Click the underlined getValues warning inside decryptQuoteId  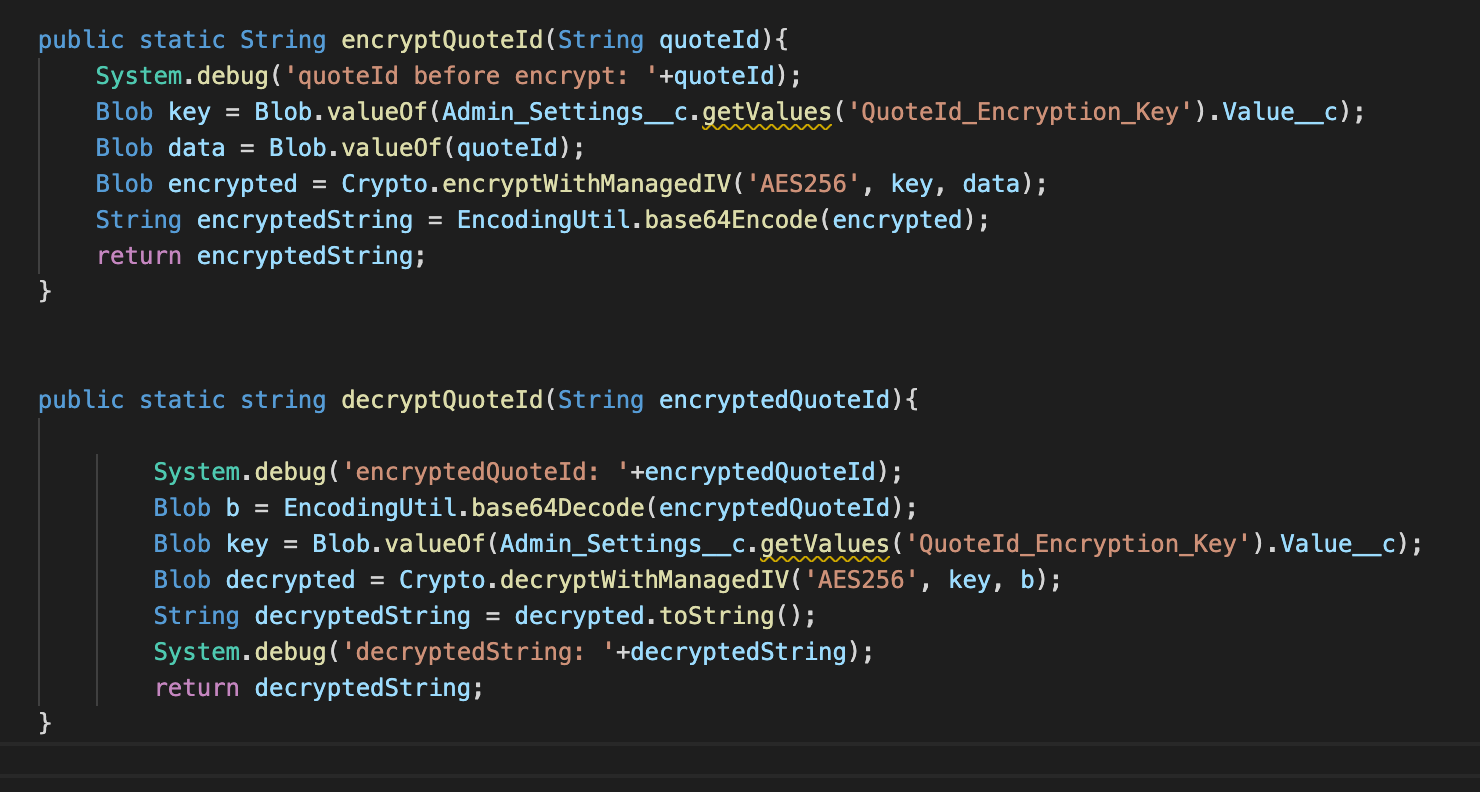tap(825, 544)
